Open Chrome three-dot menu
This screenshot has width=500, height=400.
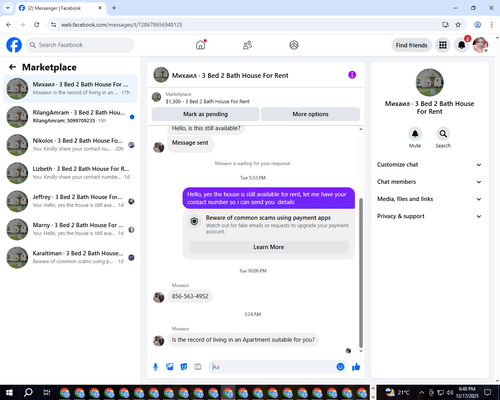click(x=491, y=25)
